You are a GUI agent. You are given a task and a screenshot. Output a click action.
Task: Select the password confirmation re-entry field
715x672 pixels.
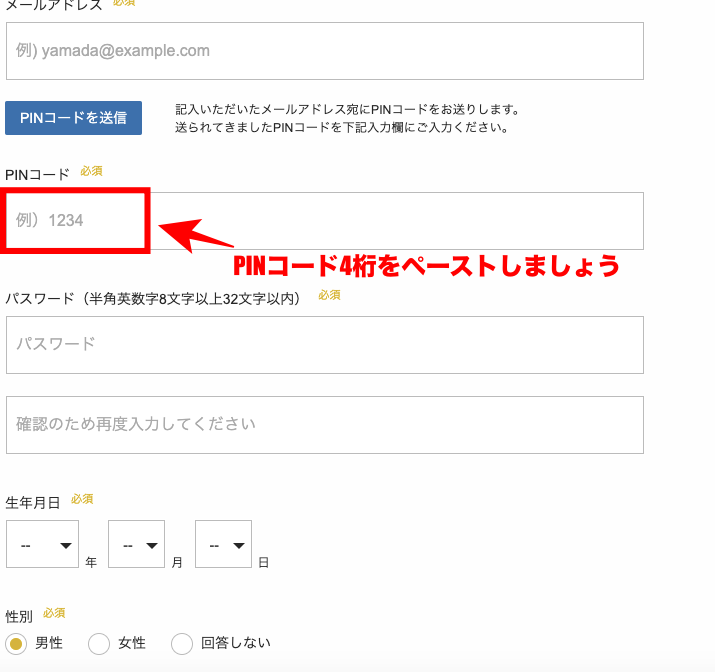point(324,425)
